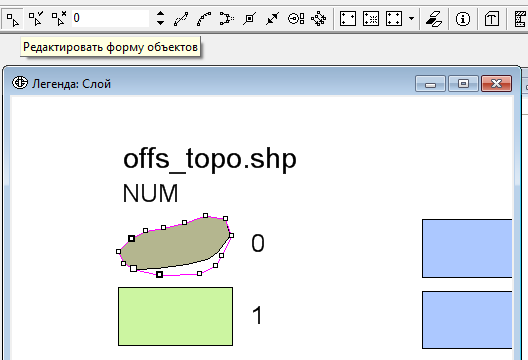
Task: Click the legend value label 0
Action: click(258, 243)
